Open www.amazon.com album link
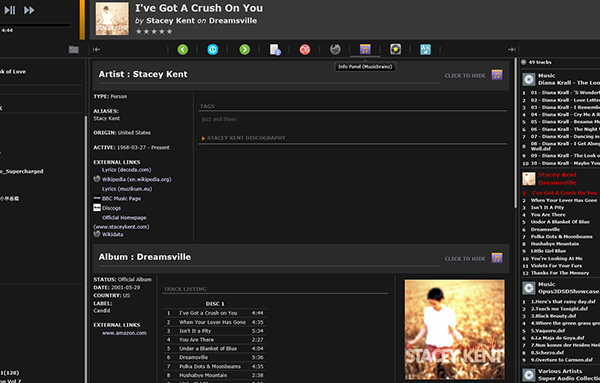This screenshot has width=600, height=383. pyautogui.click(x=124, y=333)
